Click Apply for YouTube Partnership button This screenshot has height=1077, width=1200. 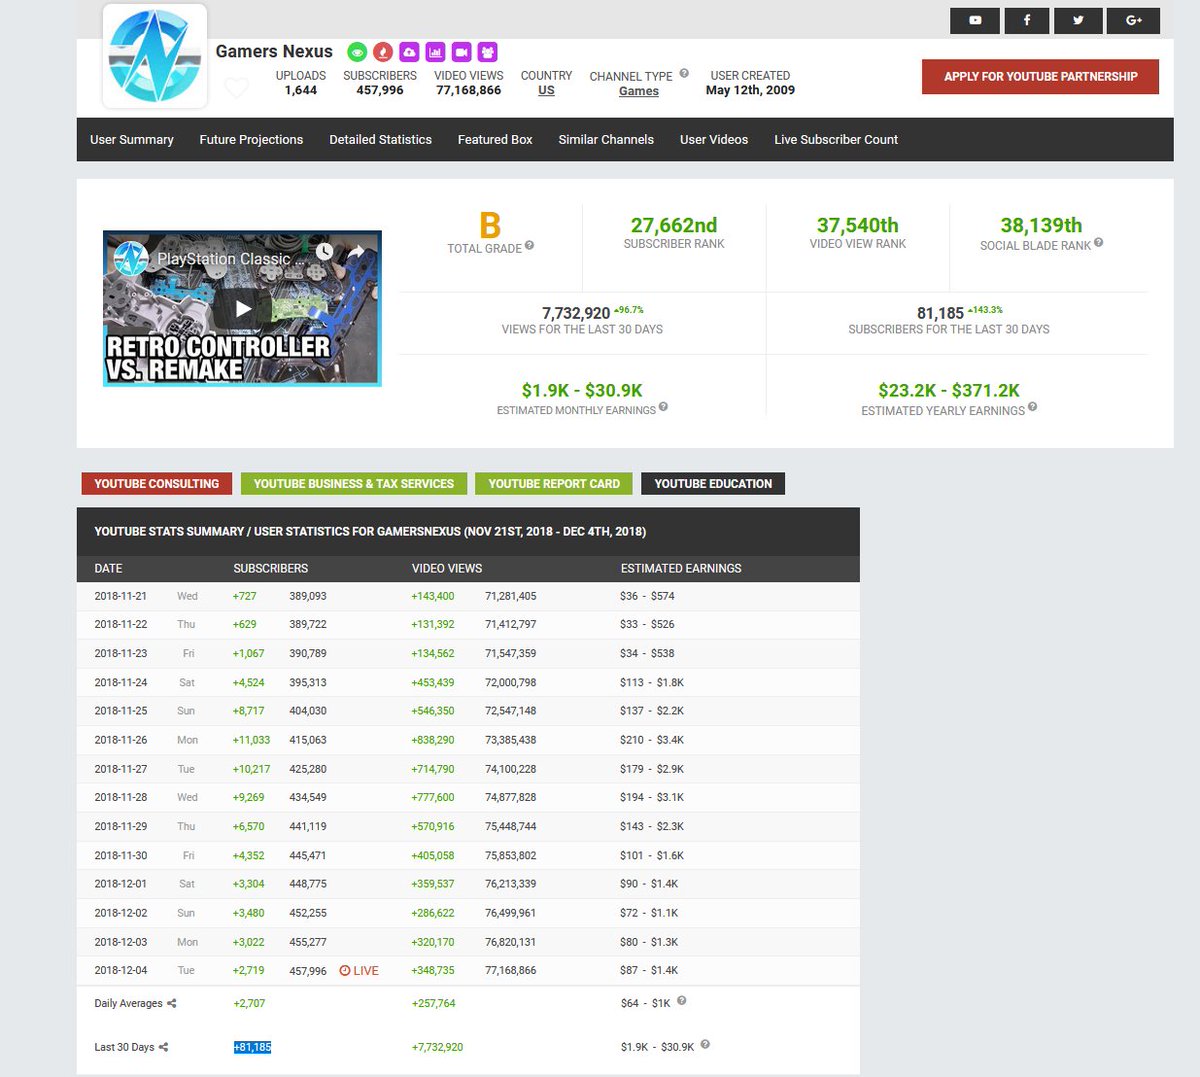click(x=1040, y=77)
